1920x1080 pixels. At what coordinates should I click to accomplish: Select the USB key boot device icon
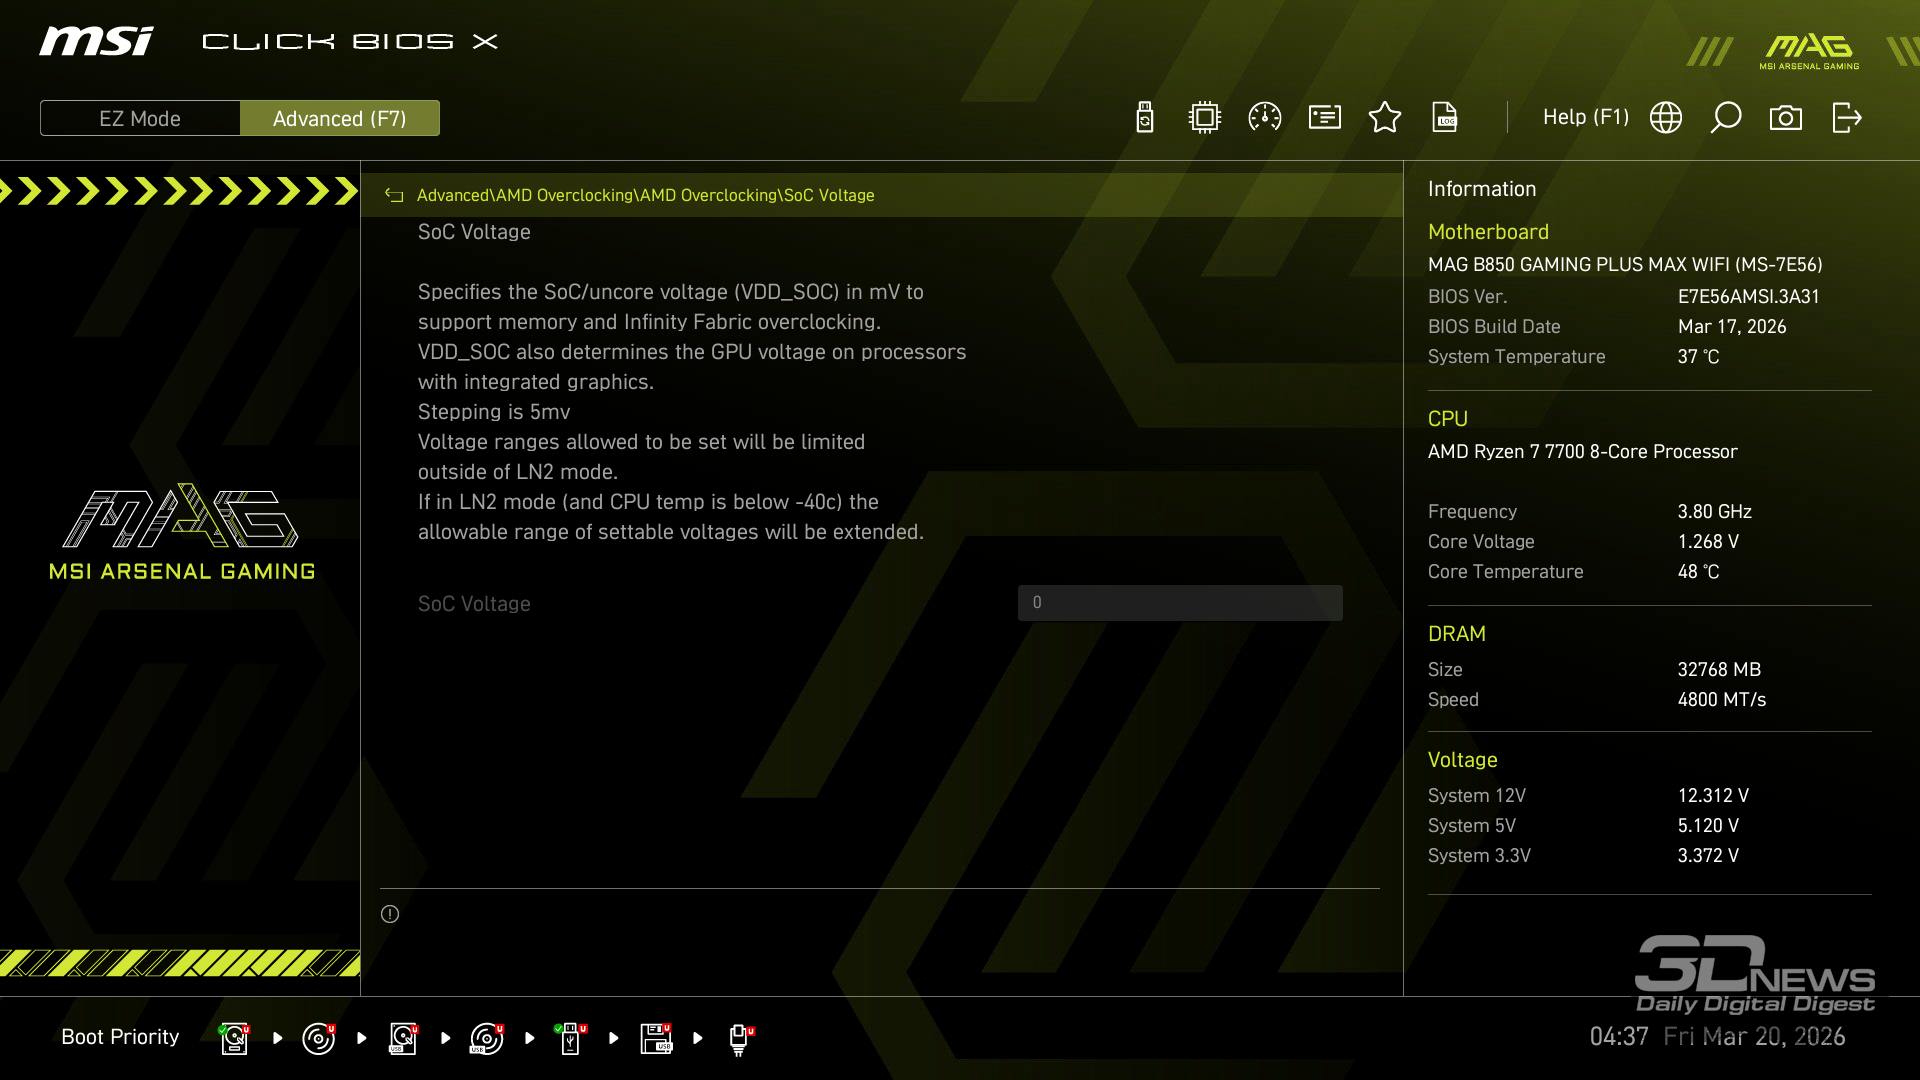point(571,1038)
